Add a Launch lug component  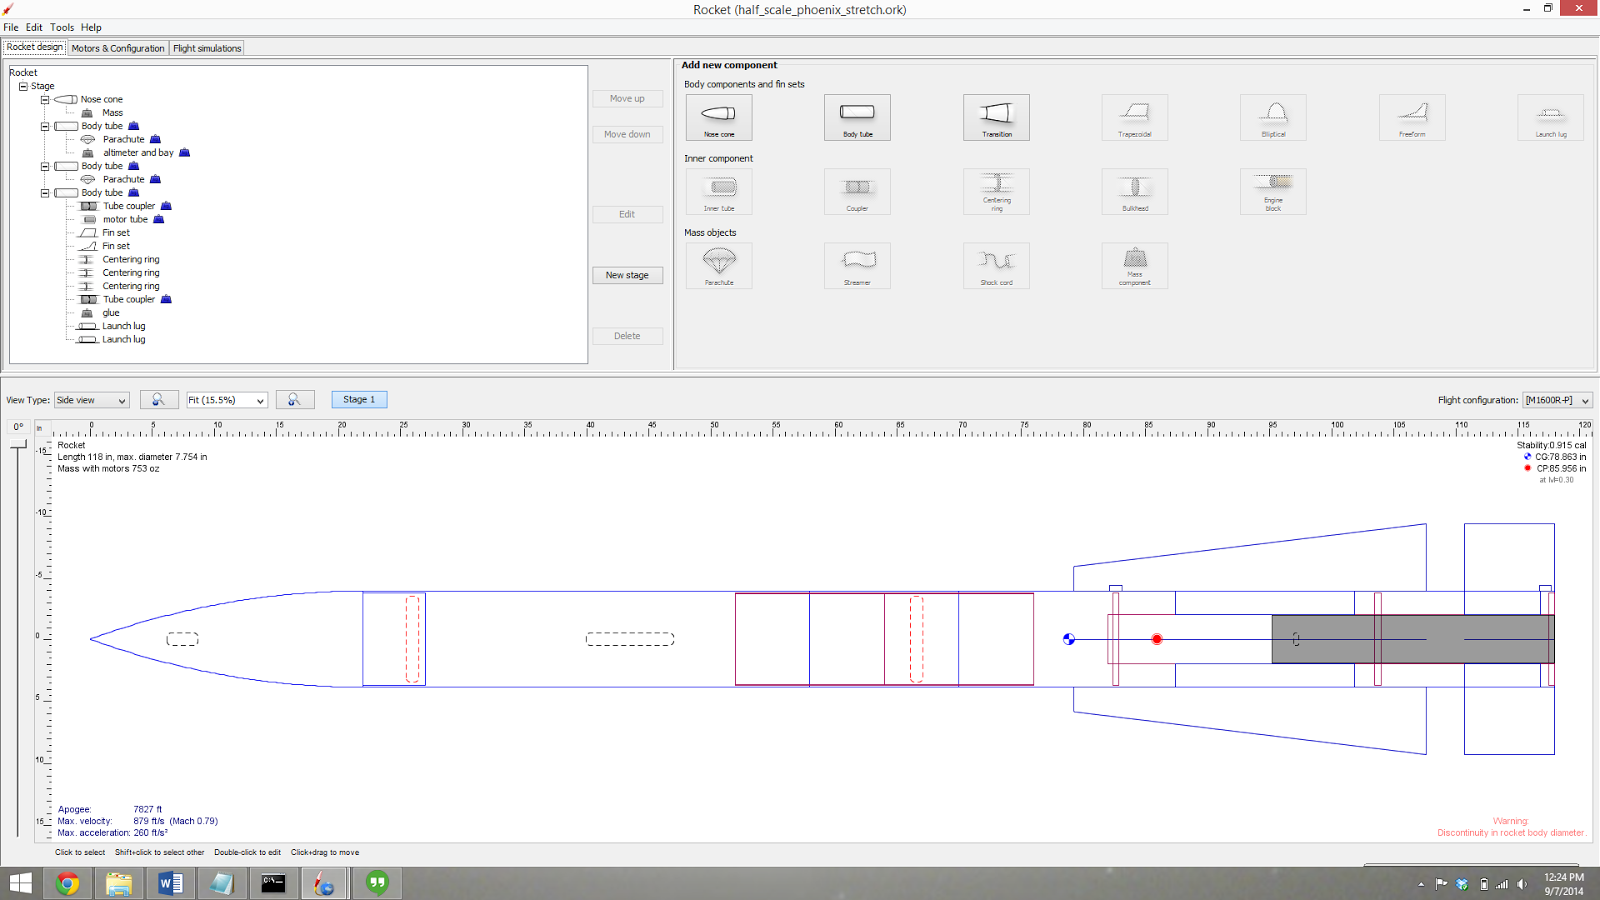[1551, 117]
